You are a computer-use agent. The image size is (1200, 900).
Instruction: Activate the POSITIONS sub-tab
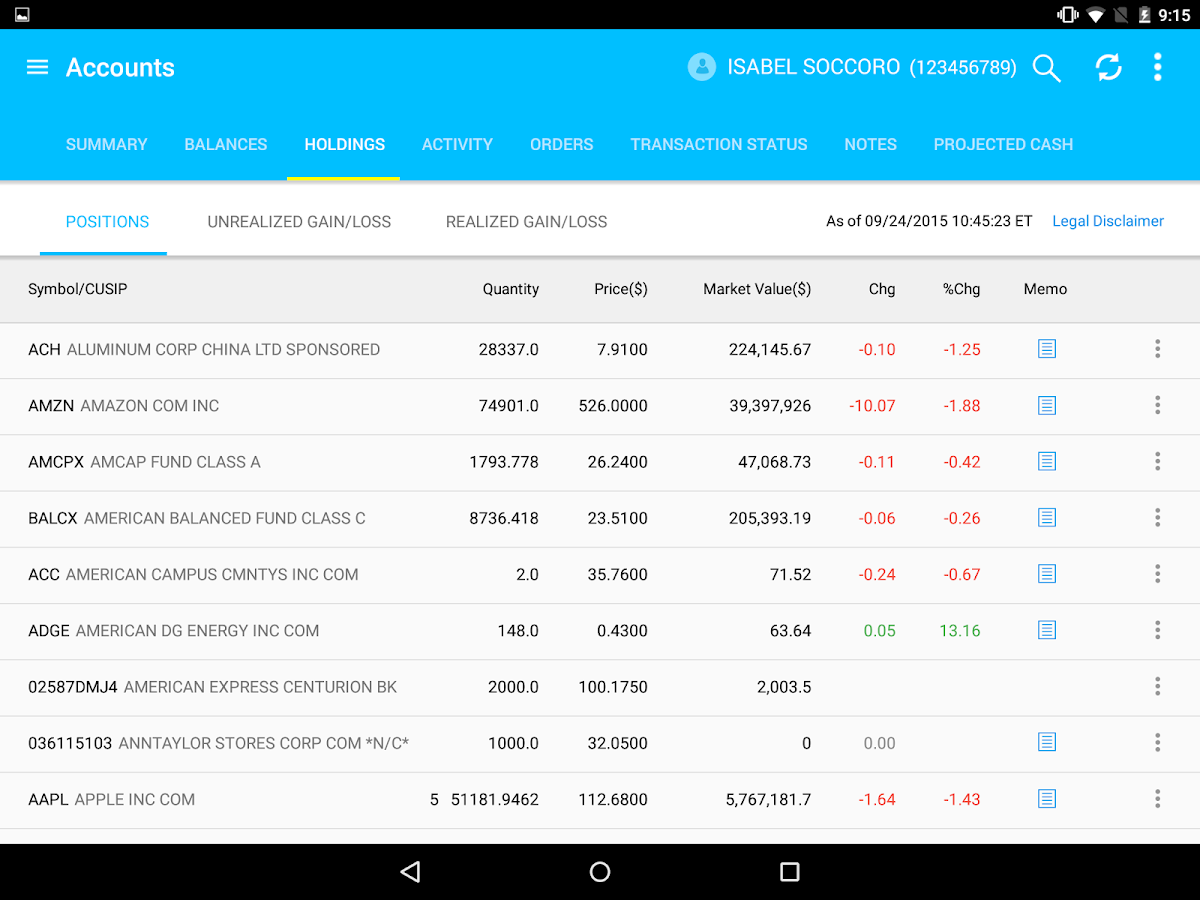tap(105, 221)
